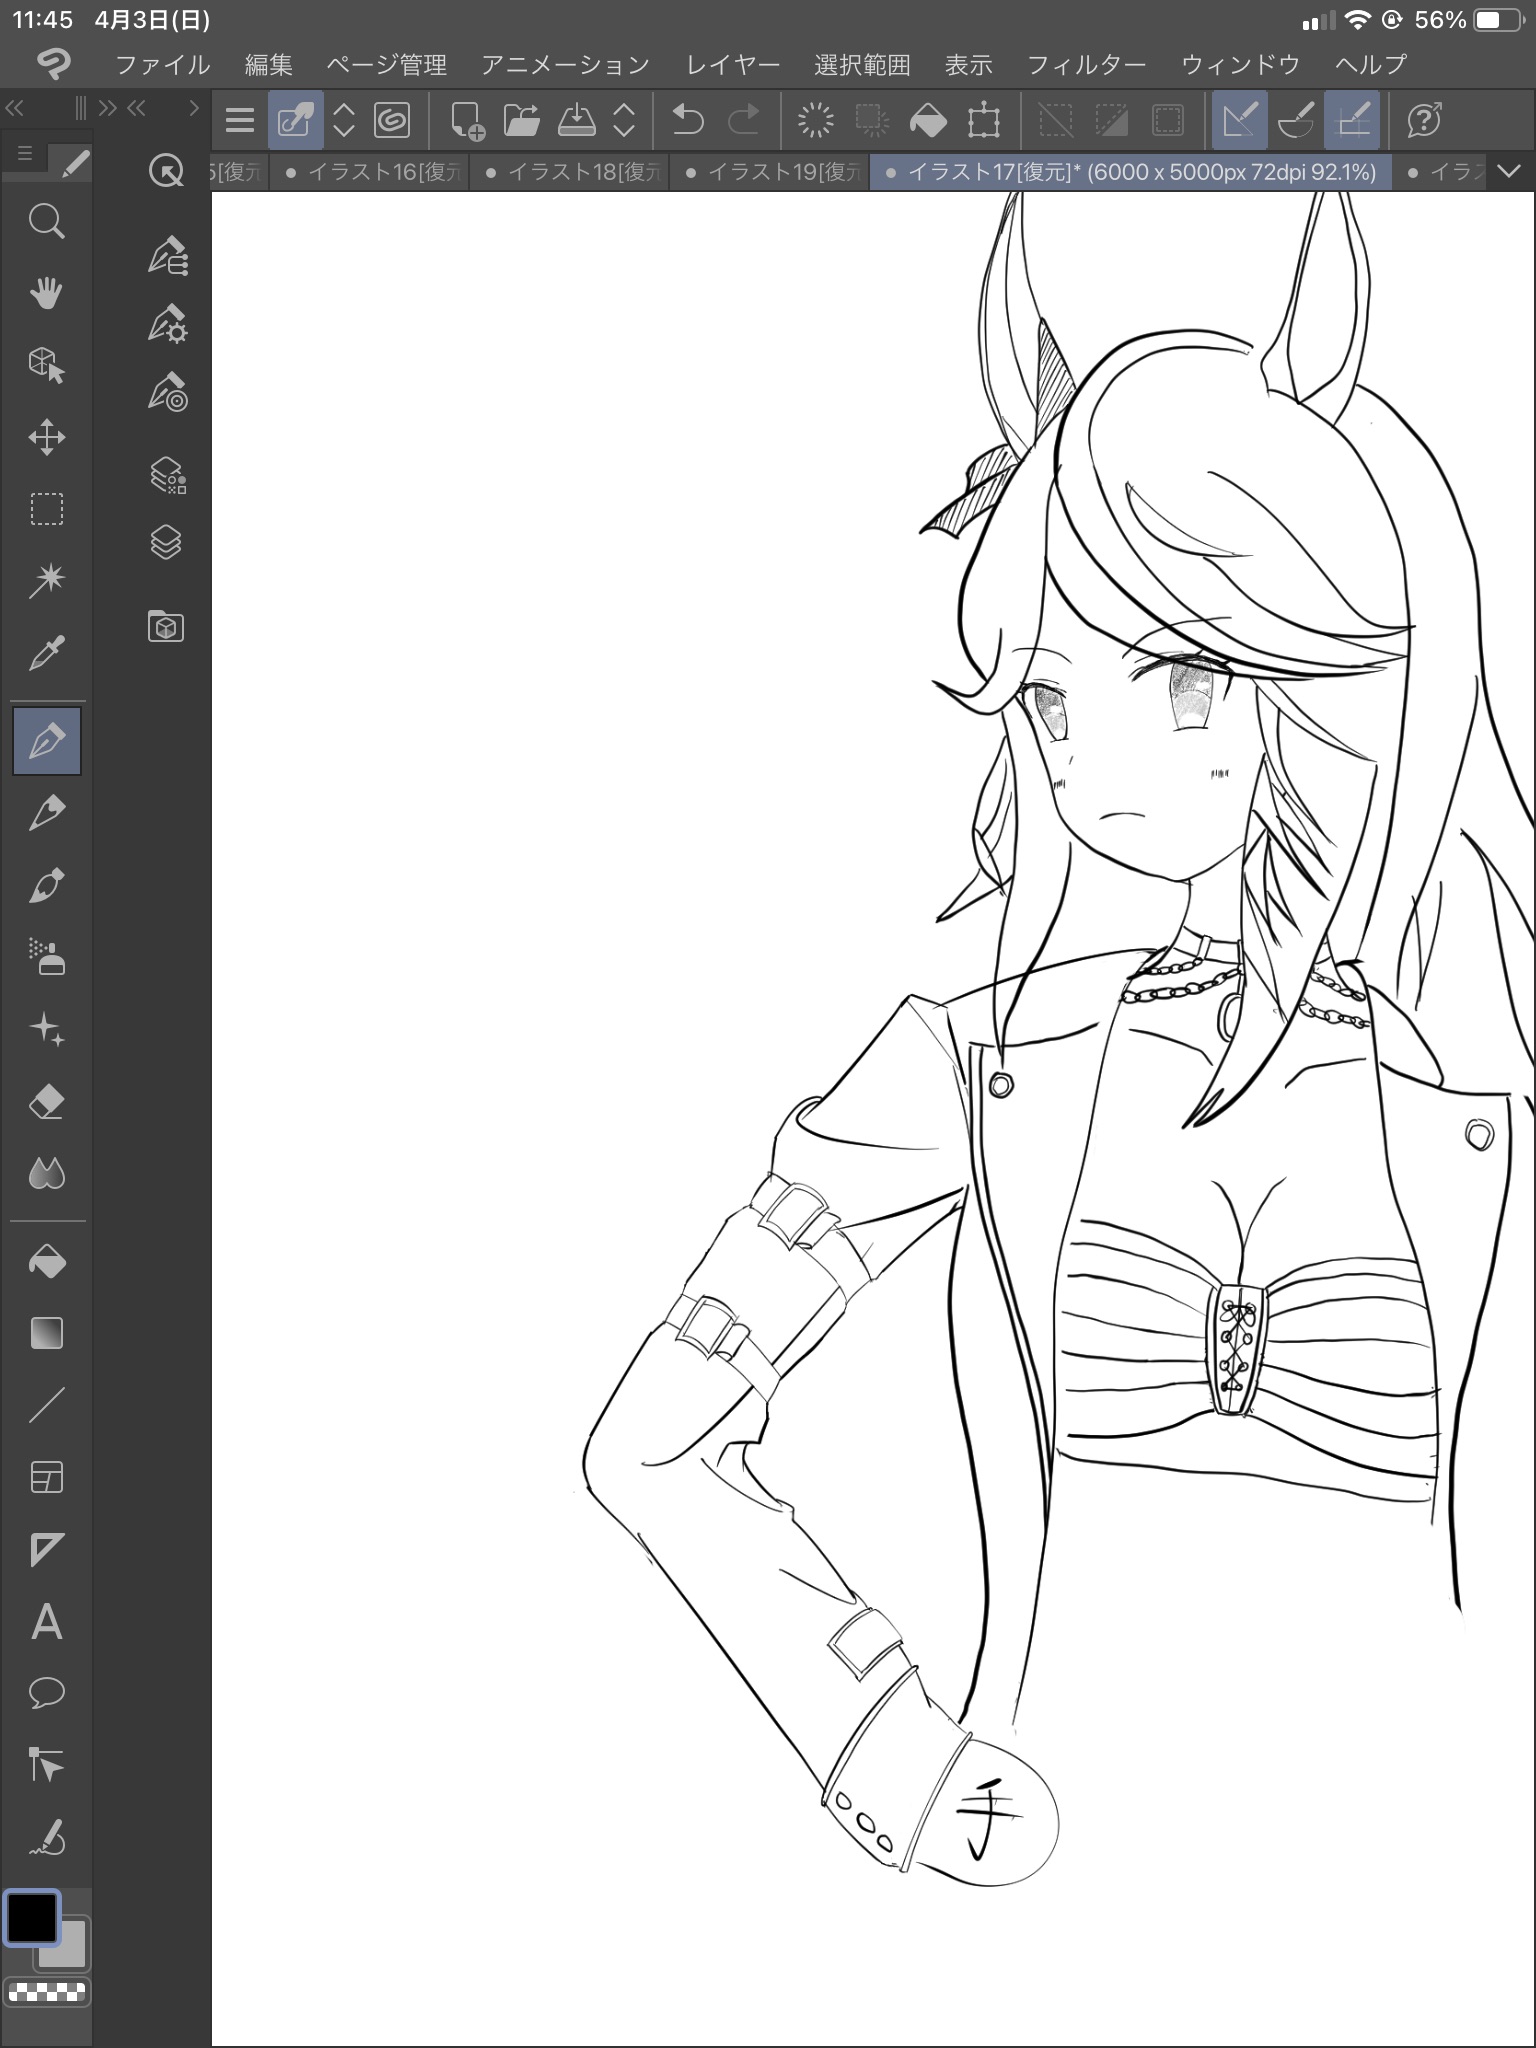Redo the undone action
Screen dimensions: 1536x2048
[x=743, y=121]
